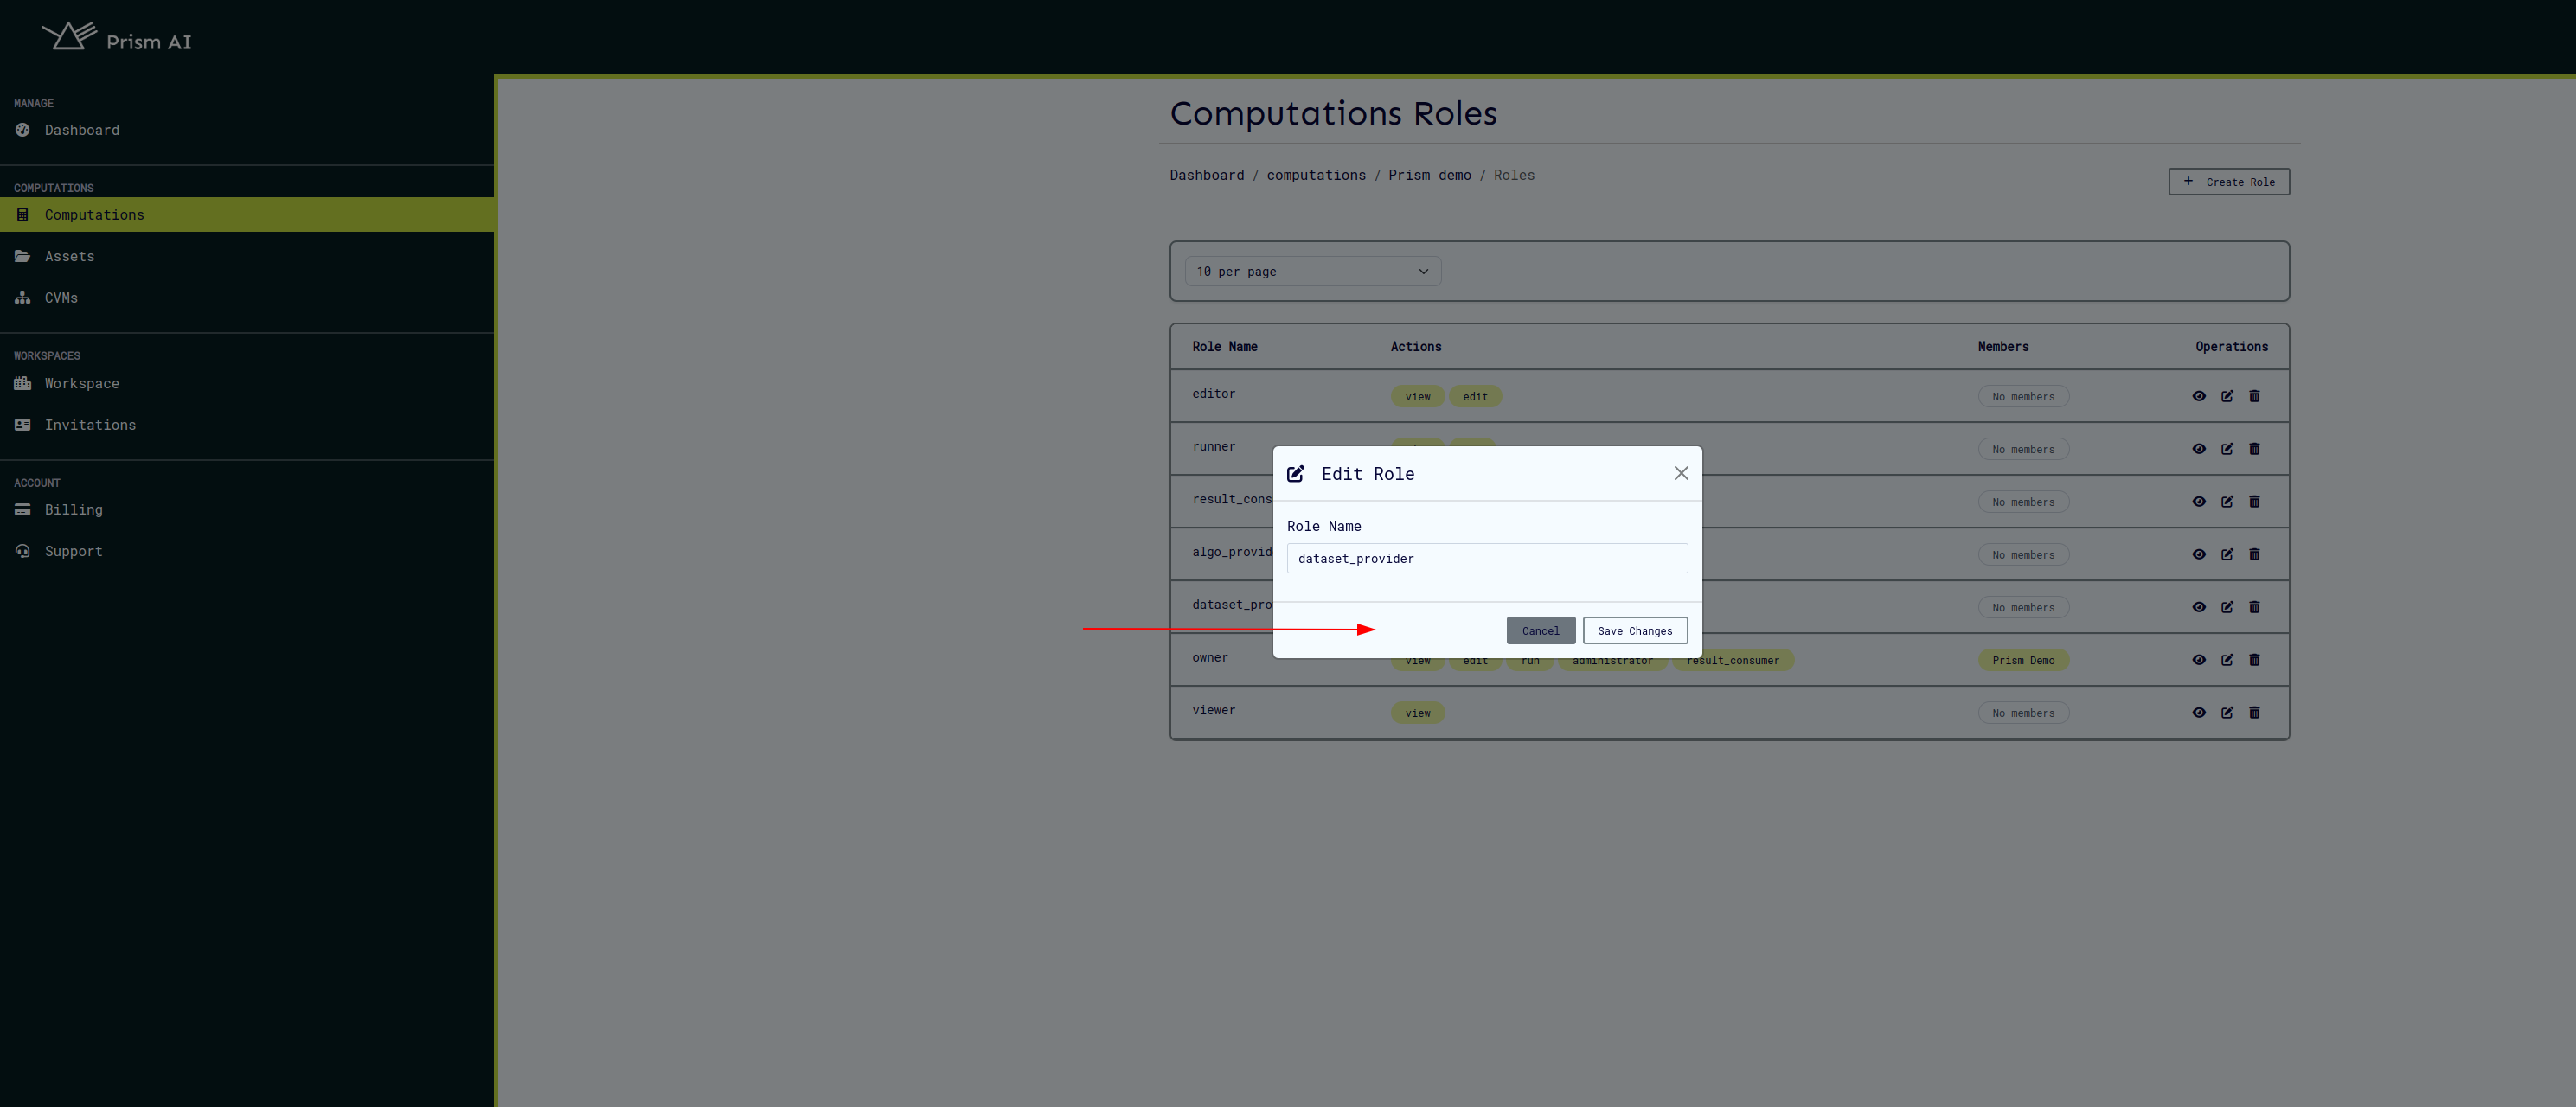Click the Computations calculator icon
This screenshot has height=1107, width=2576.
pos(23,215)
